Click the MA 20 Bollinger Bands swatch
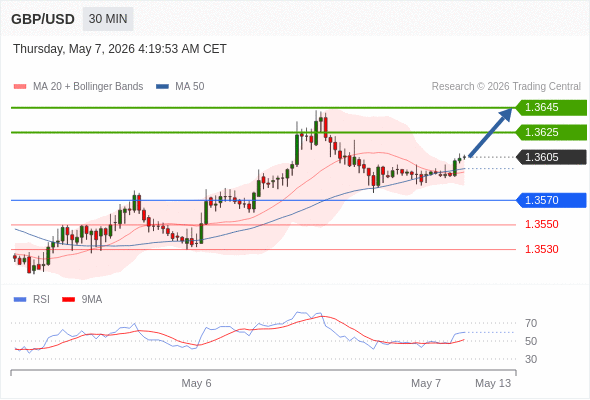This screenshot has height=400, width=590. point(20,87)
